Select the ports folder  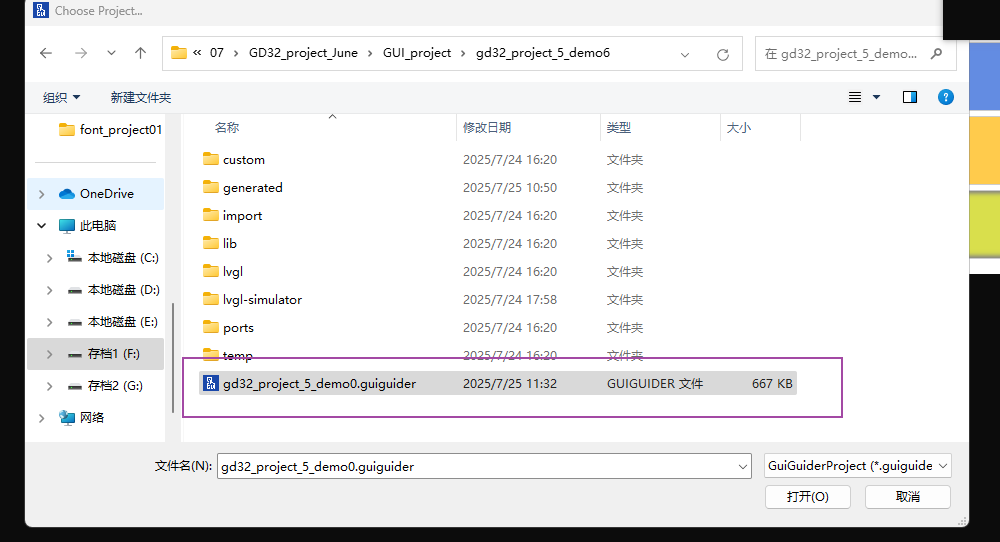pyautogui.click(x=228, y=328)
